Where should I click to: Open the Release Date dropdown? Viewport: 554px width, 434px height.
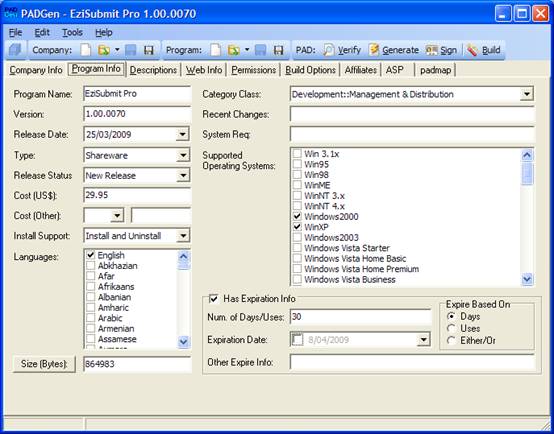182,134
